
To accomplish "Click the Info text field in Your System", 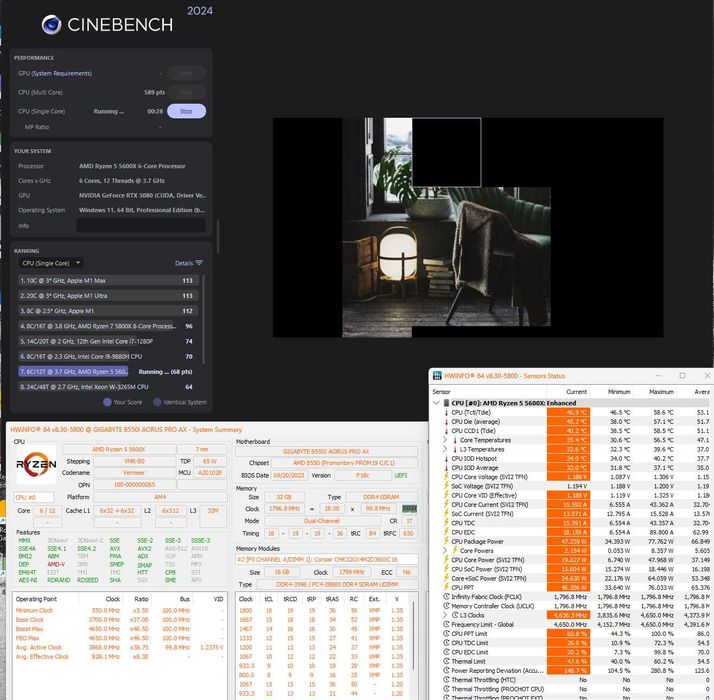I will point(141,225).
